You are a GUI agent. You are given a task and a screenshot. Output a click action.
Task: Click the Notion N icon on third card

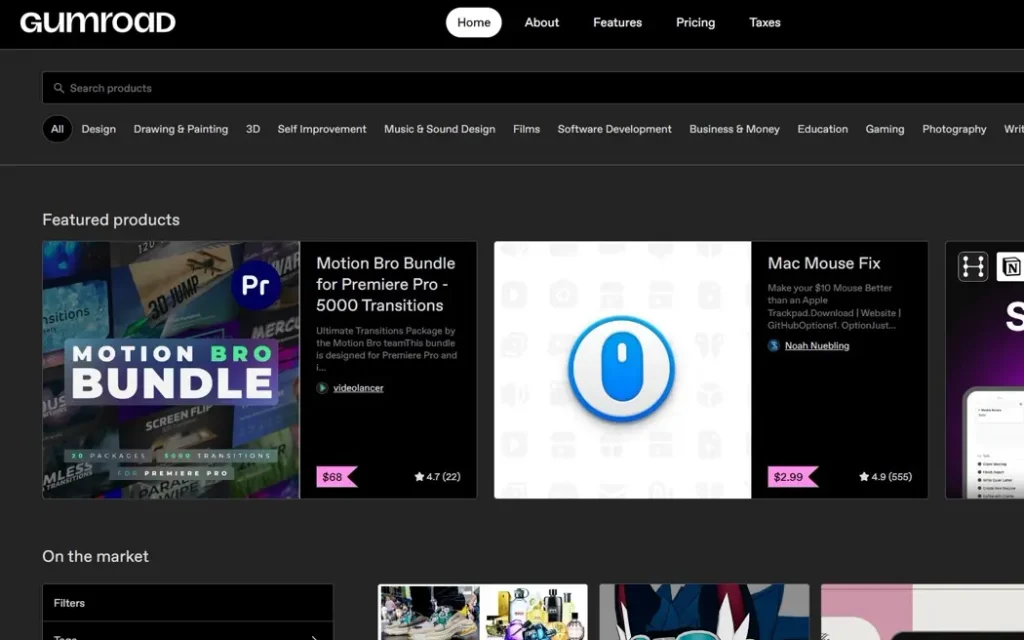tap(1010, 266)
